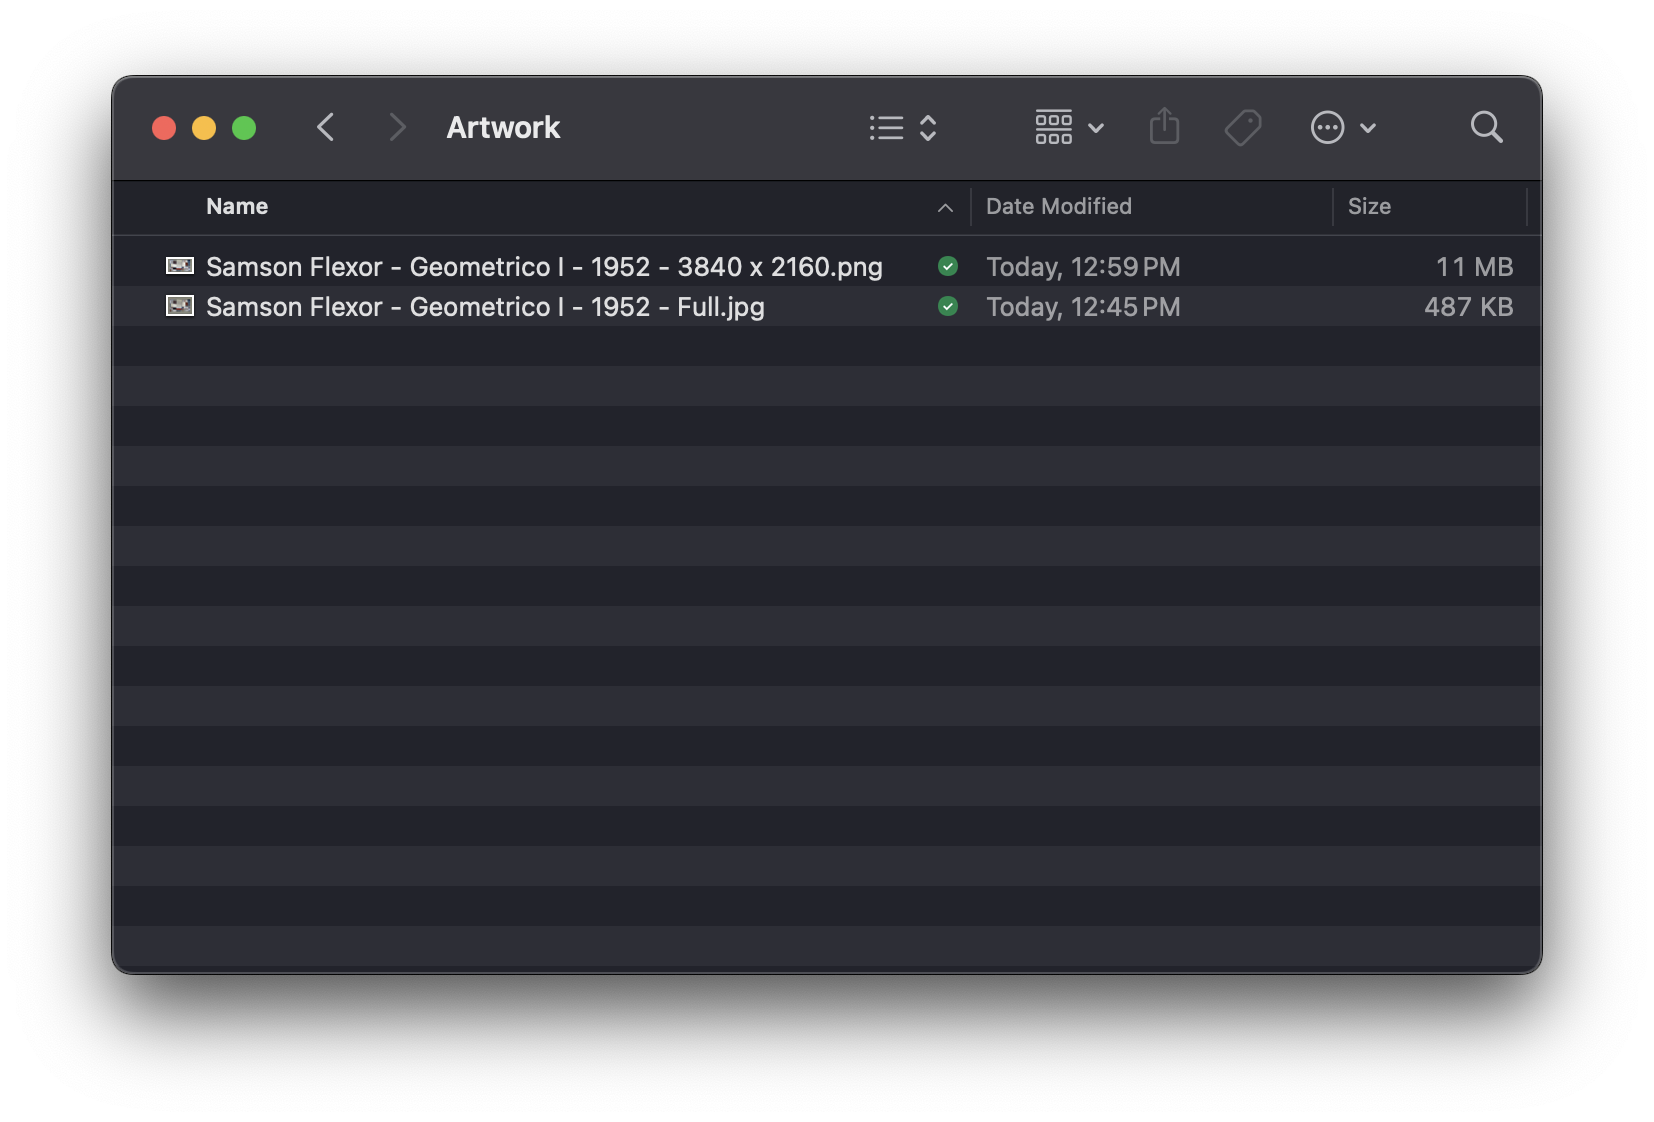Open search with the magnifier icon
Screen dimensions: 1654x1122
pyautogui.click(x=1486, y=127)
